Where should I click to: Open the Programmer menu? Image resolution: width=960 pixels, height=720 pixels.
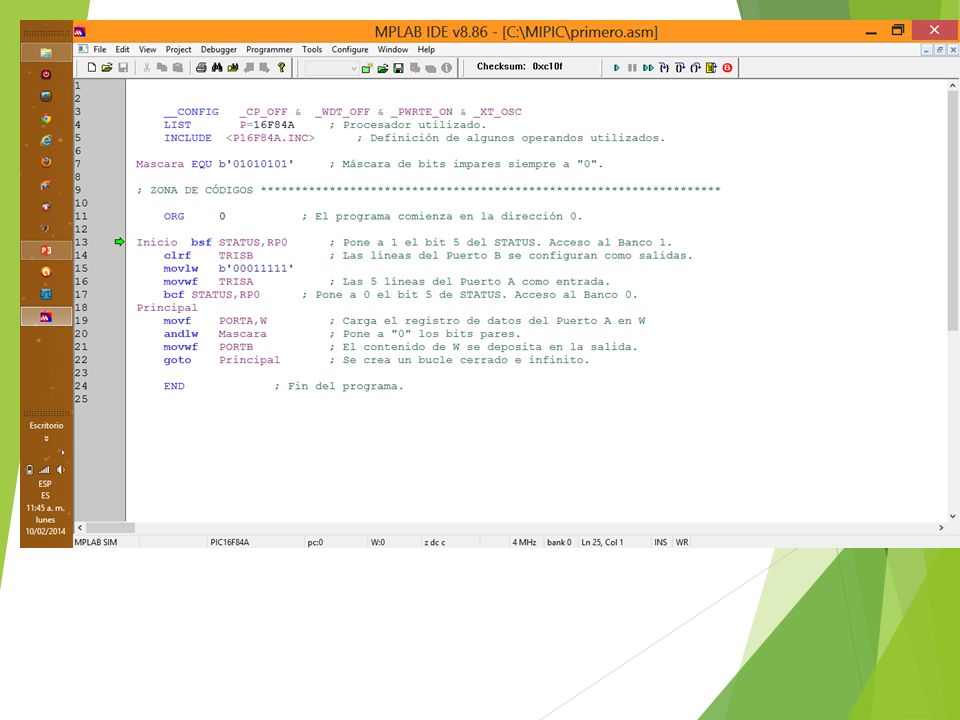tap(269, 50)
